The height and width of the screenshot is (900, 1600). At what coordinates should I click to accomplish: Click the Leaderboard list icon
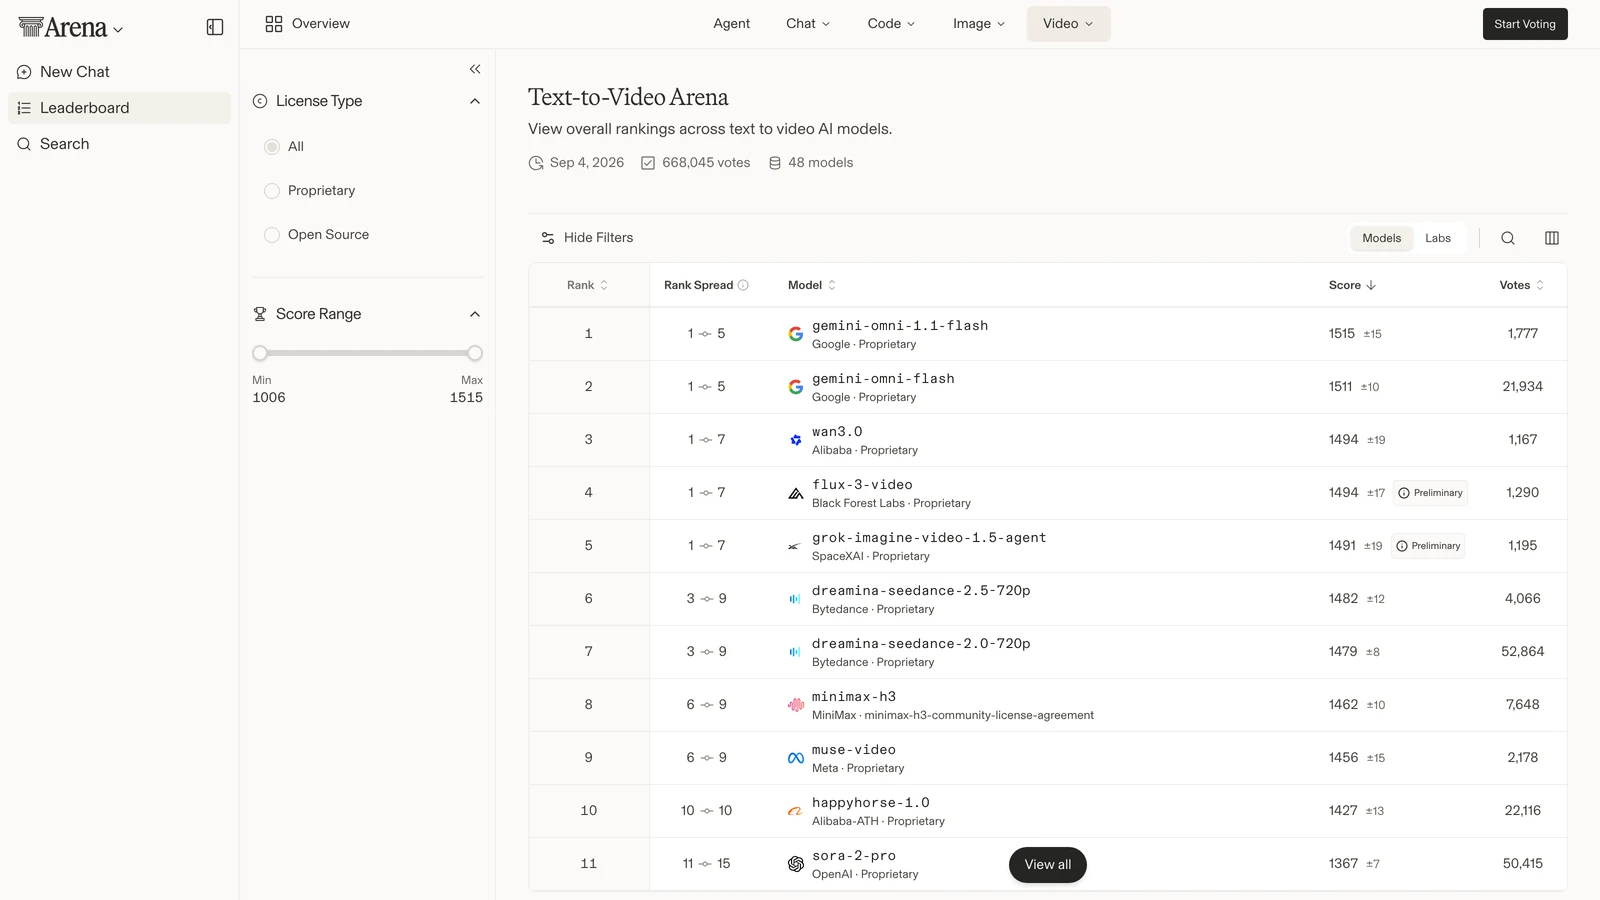pos(24,108)
